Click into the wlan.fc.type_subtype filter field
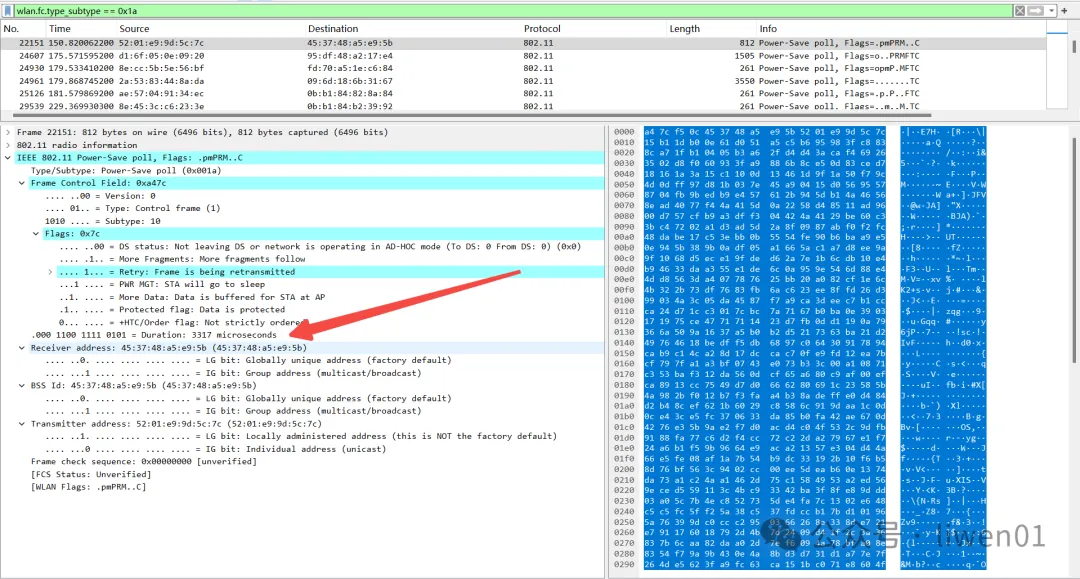 point(500,10)
